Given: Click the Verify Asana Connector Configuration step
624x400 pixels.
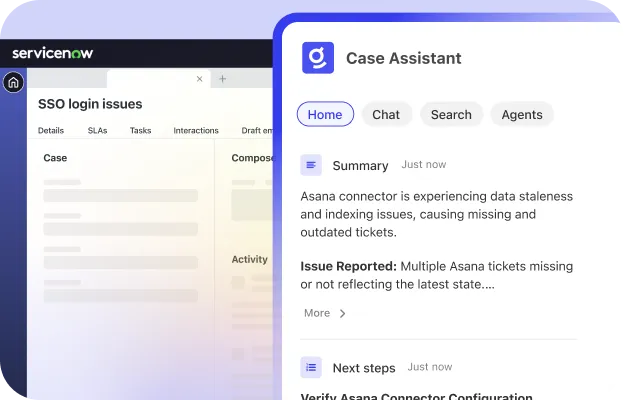Looking at the screenshot, I should click(416, 396).
